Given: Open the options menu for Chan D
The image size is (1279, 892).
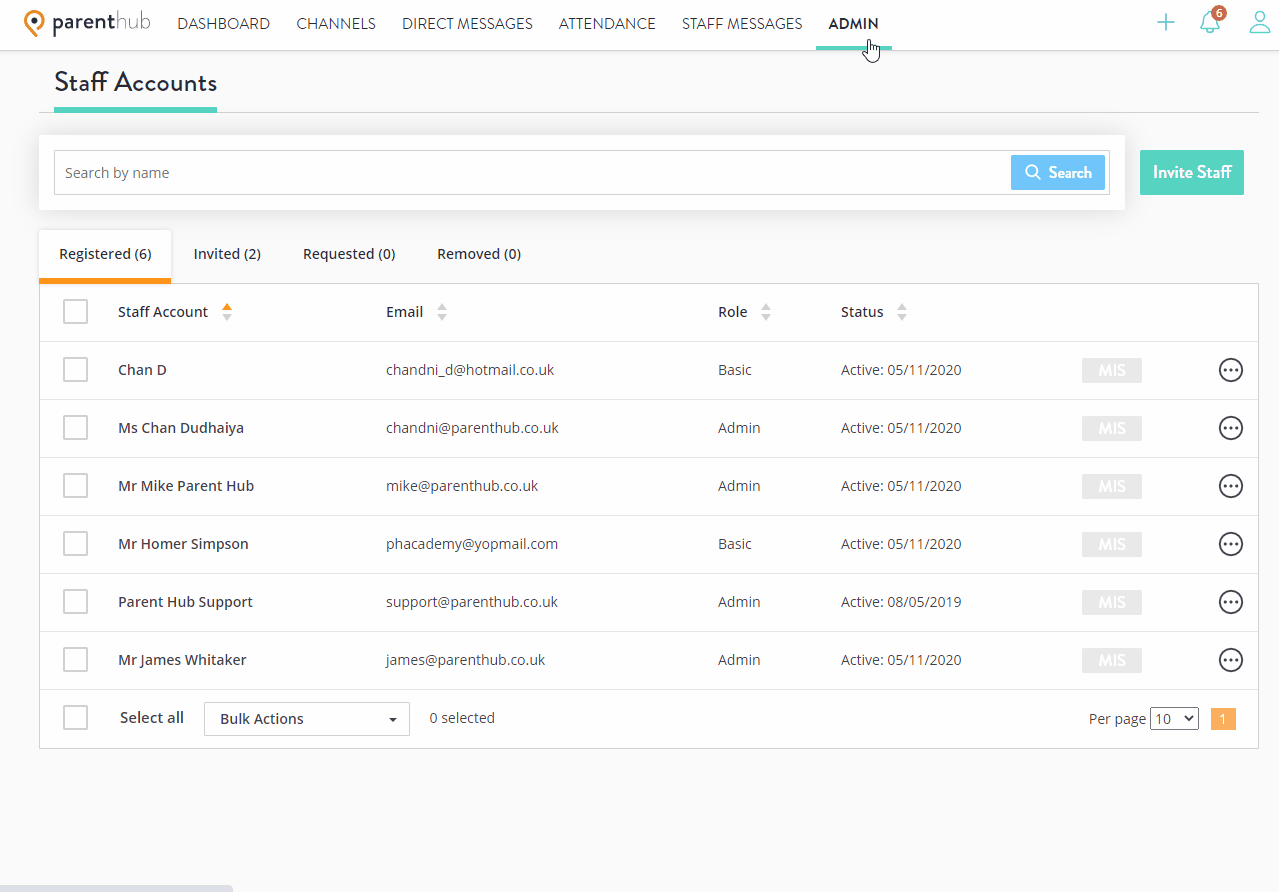Looking at the screenshot, I should (x=1231, y=370).
